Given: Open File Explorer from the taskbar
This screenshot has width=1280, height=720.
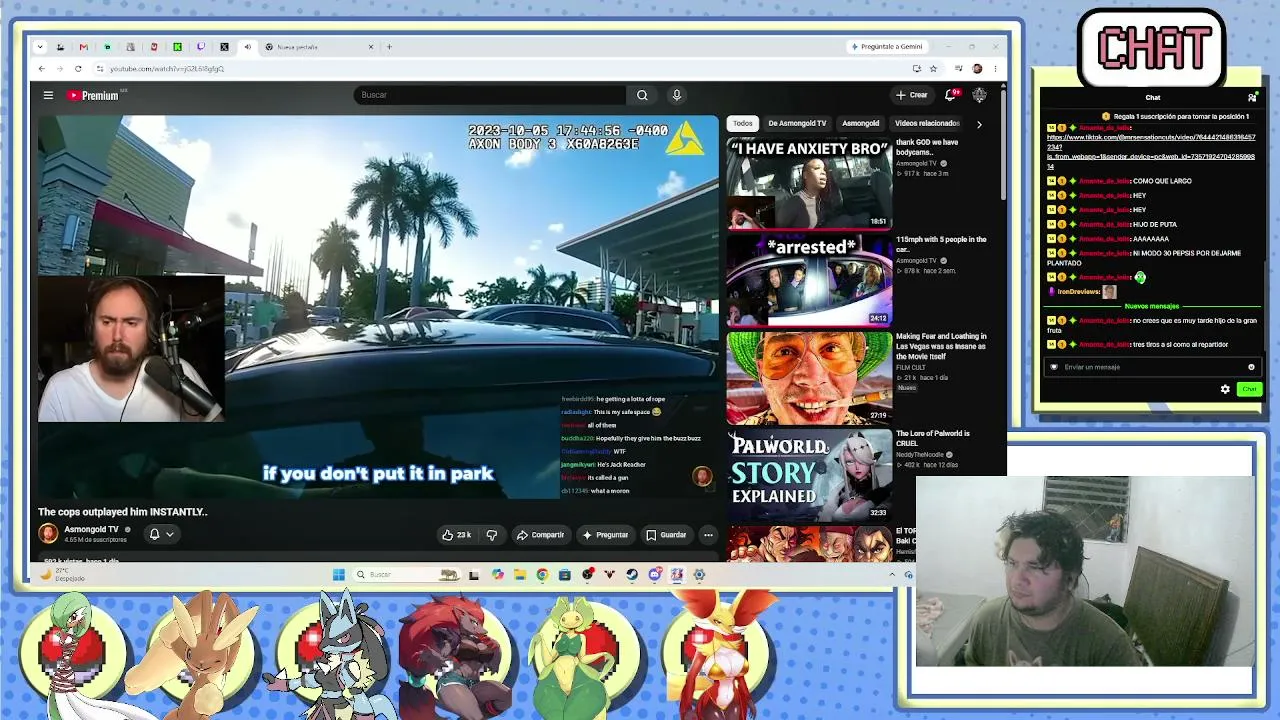Looking at the screenshot, I should 520,575.
